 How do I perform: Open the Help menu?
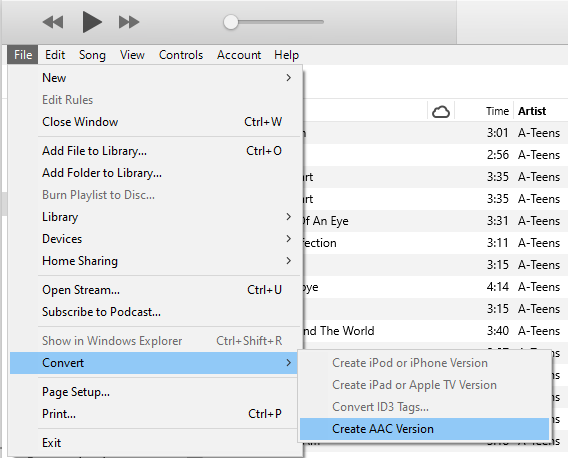pyautogui.click(x=286, y=55)
